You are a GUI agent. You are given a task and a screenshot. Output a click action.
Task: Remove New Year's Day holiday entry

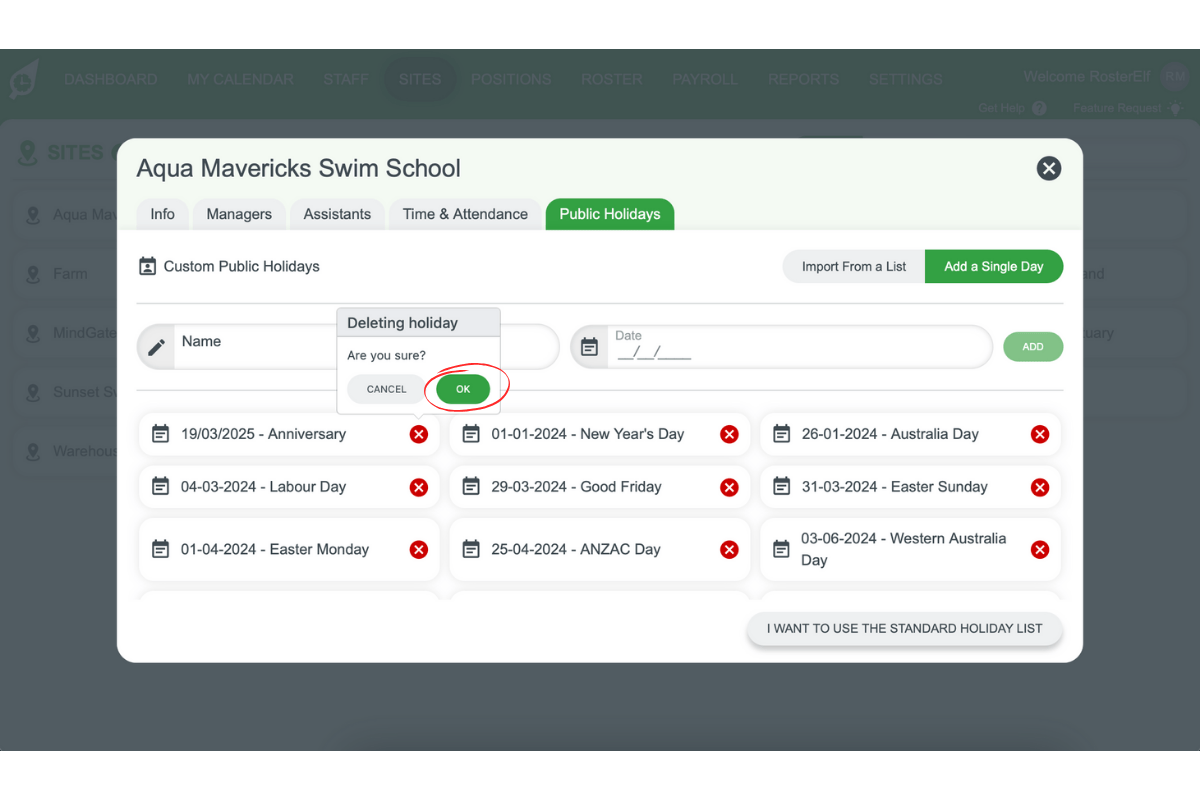pyautogui.click(x=729, y=434)
